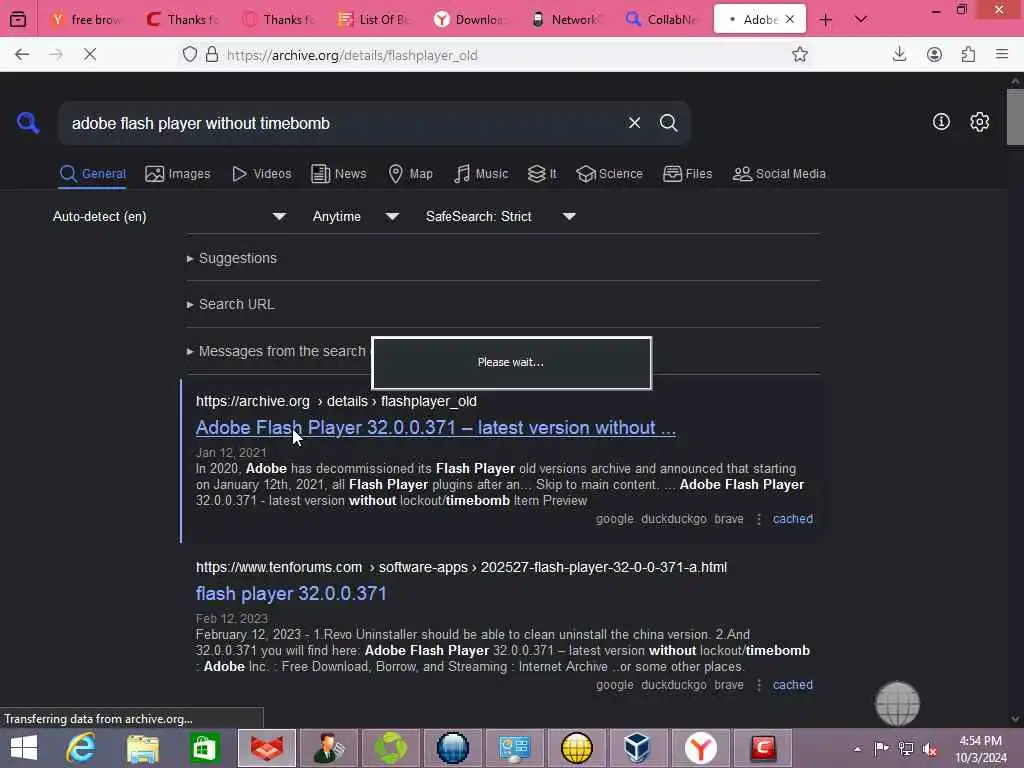Select the Map search category
Screen dimensions: 1024x768
[x=410, y=174]
